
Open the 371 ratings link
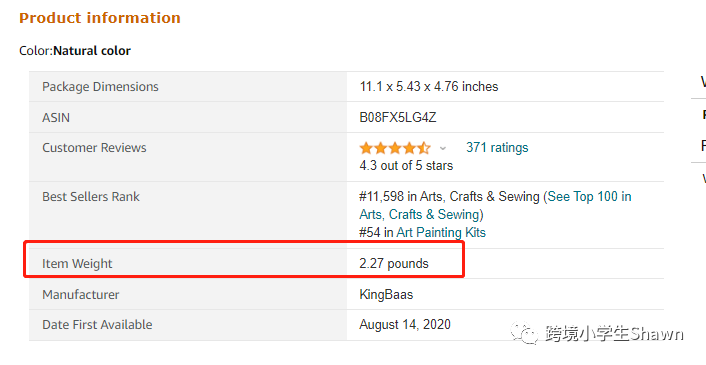[x=497, y=148]
